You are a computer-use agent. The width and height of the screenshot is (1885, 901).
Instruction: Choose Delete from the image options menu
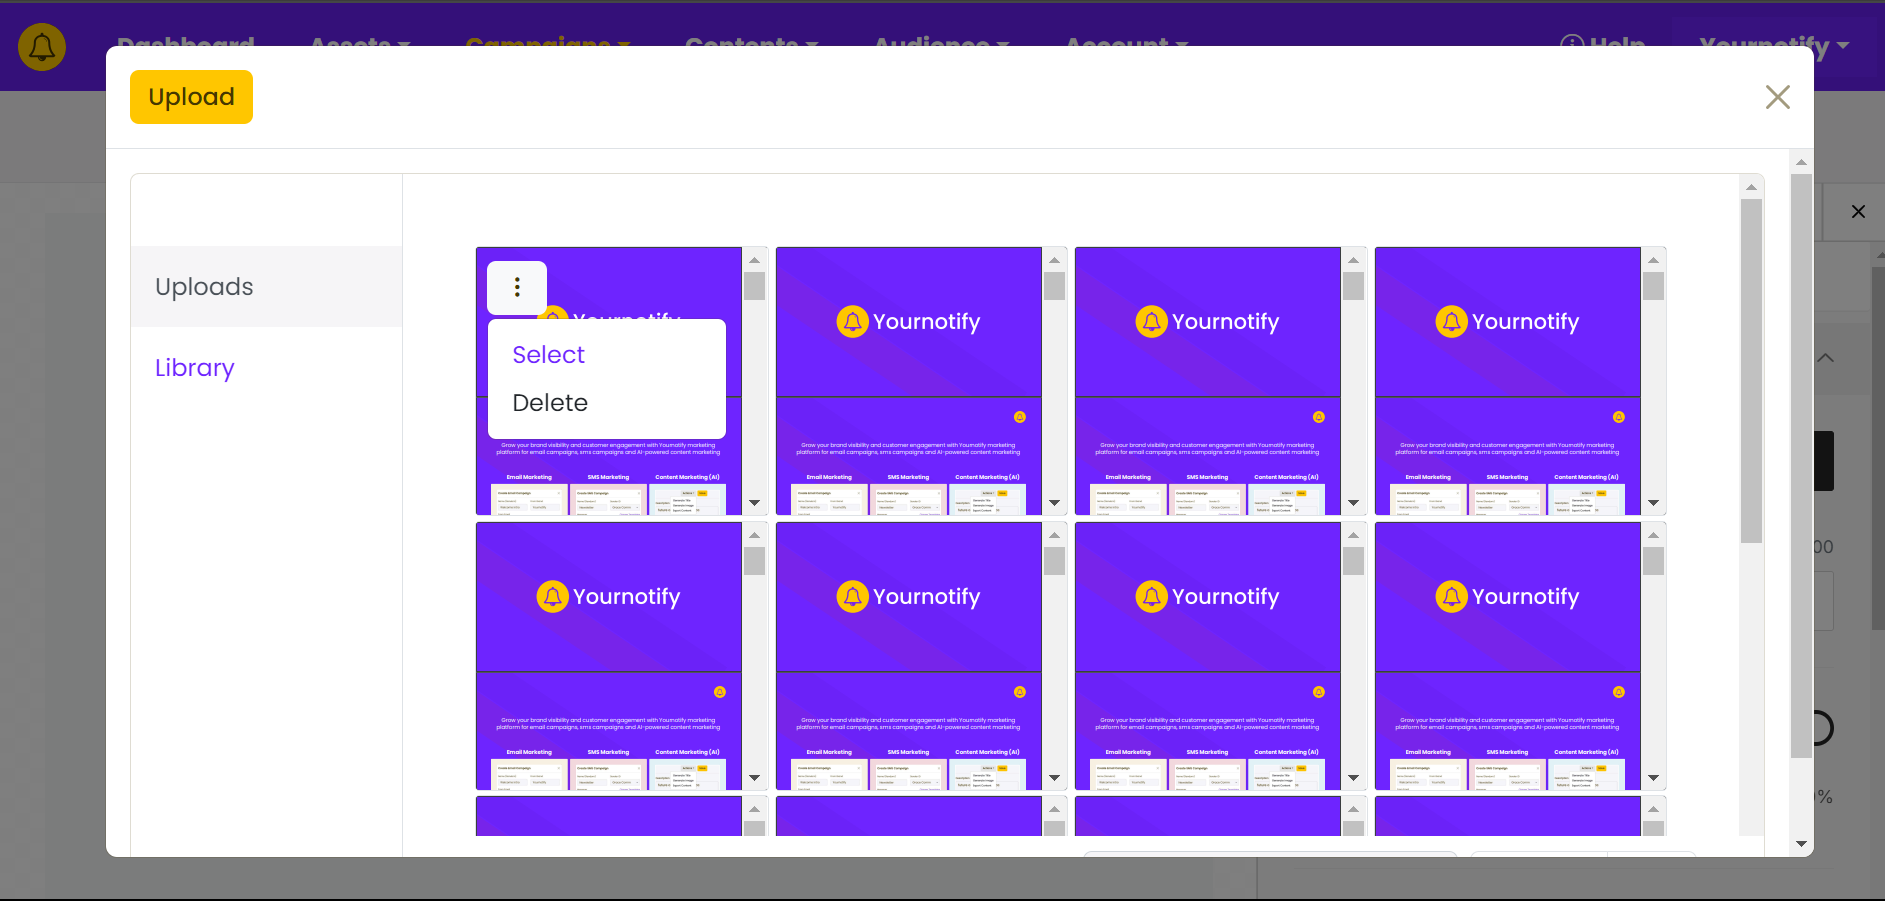pyautogui.click(x=550, y=403)
